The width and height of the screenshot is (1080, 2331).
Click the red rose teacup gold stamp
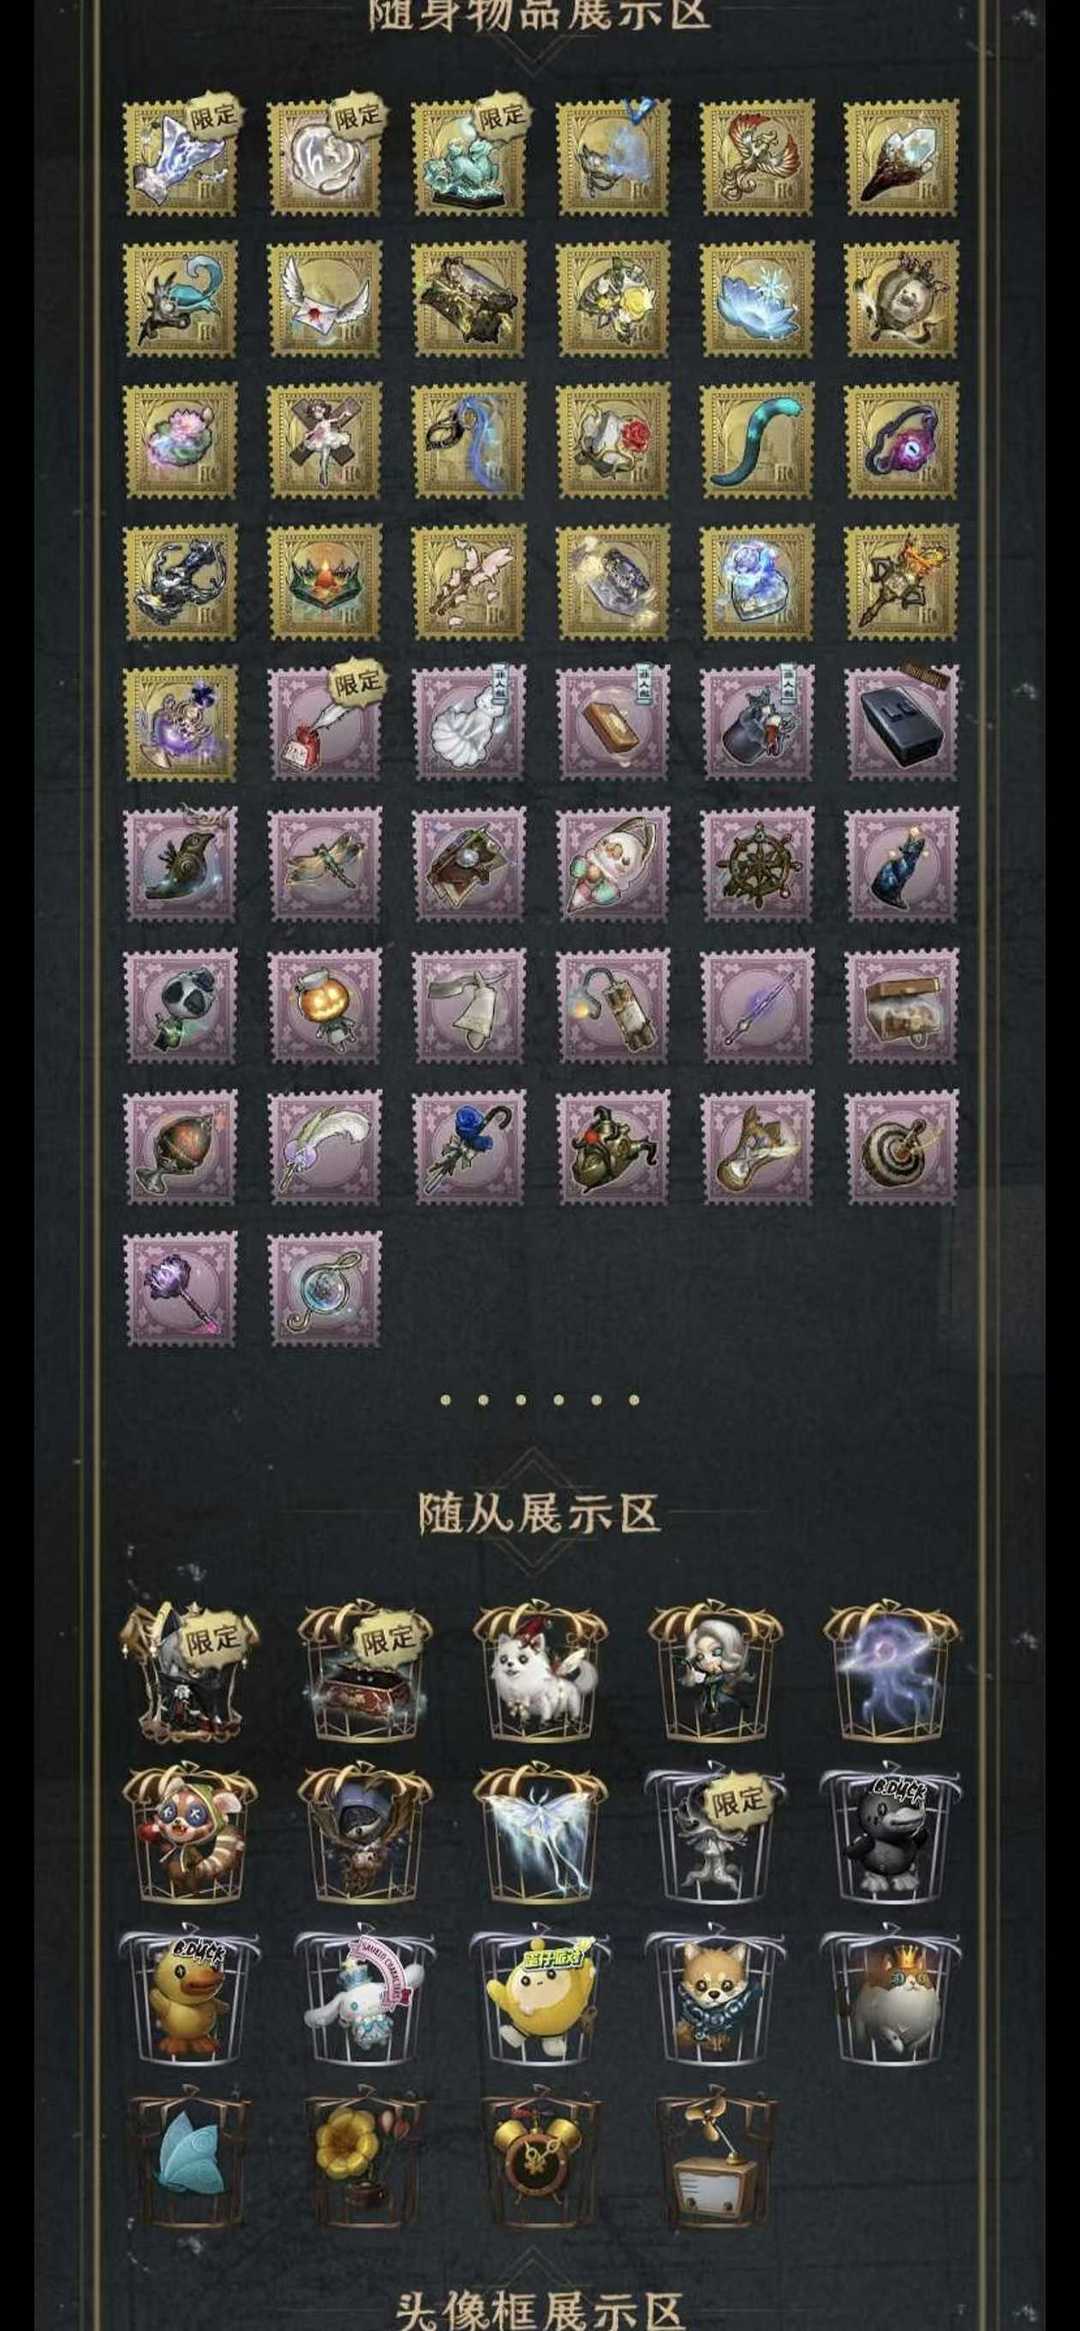coord(613,440)
